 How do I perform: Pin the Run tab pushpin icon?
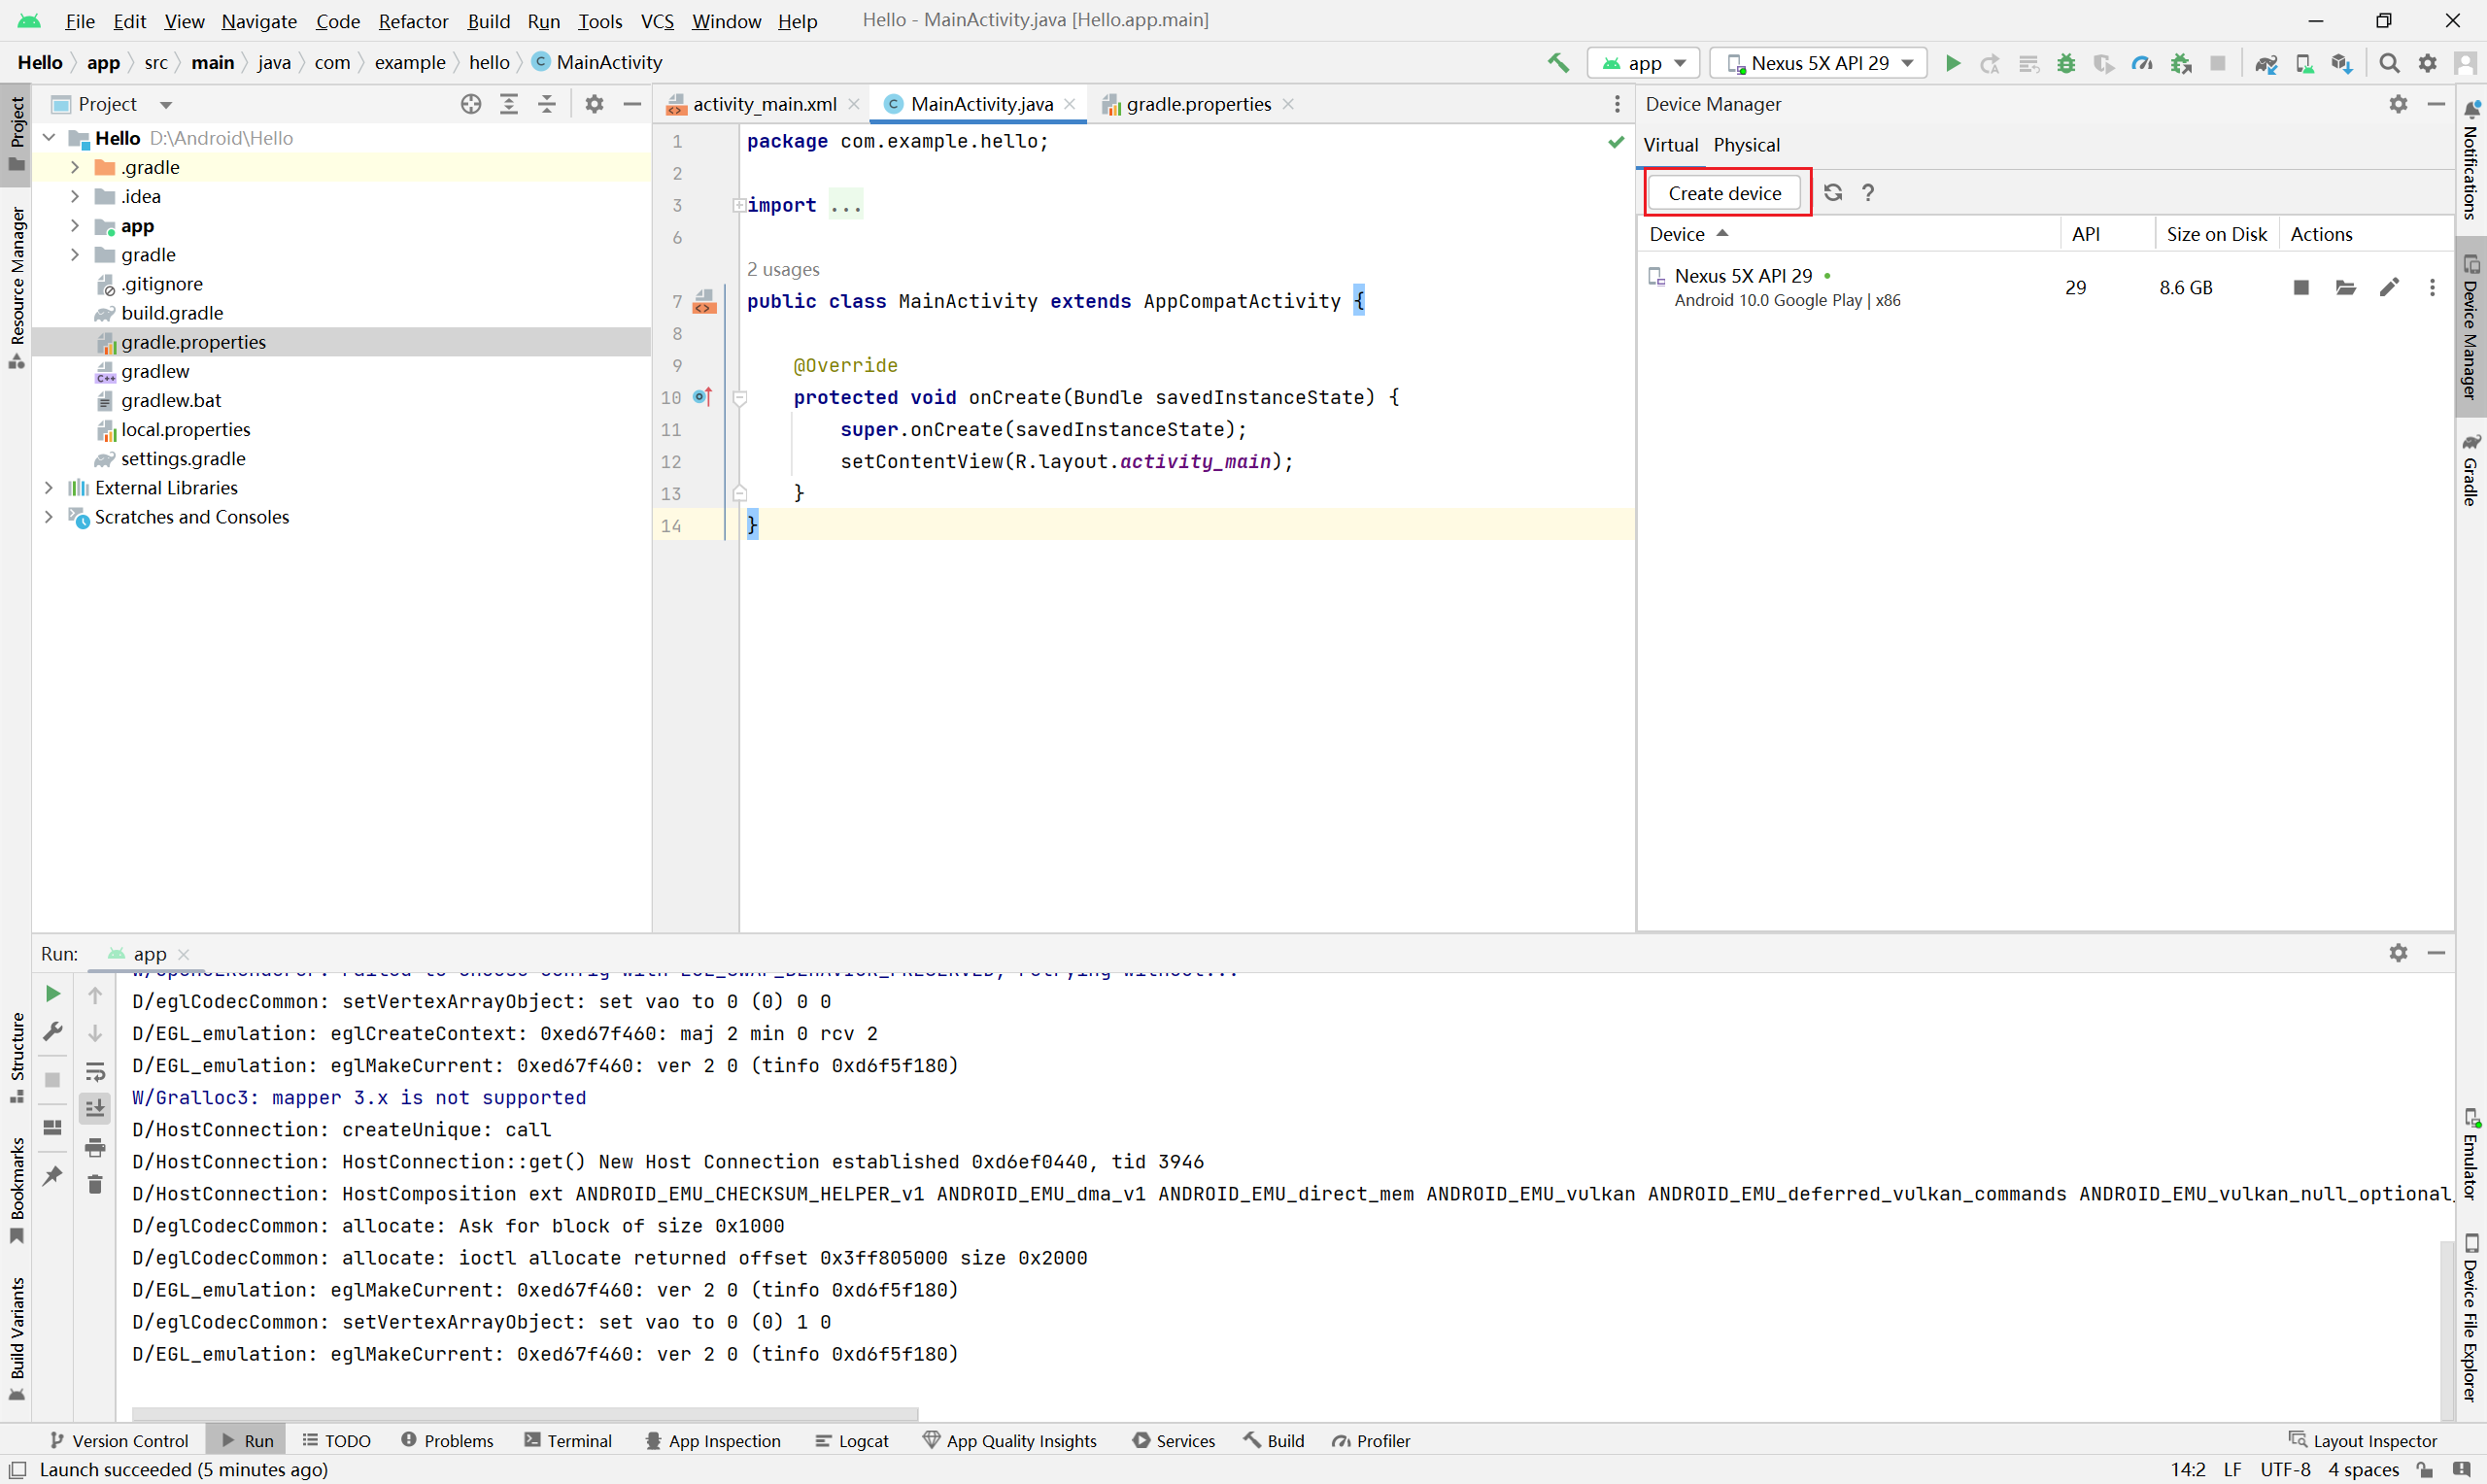click(x=53, y=1176)
